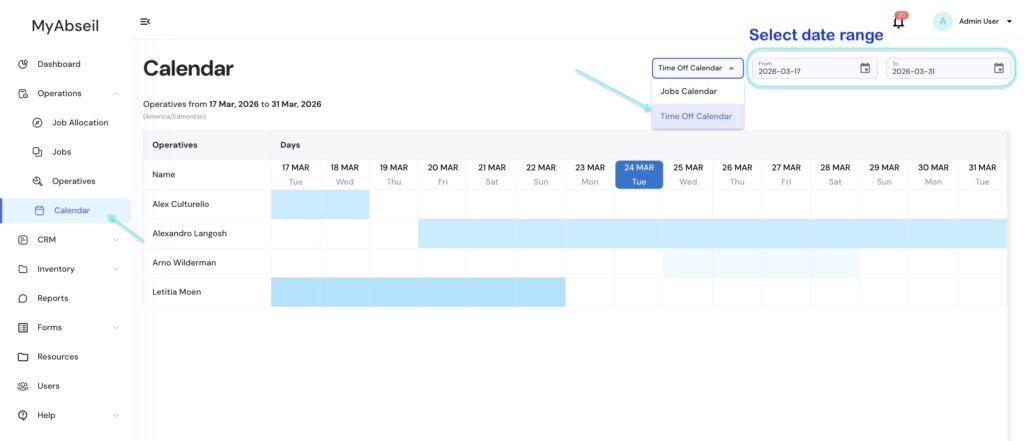Expand the Inventory sidebar section
Image resolution: width=1024 pixels, height=441 pixels.
(116, 269)
